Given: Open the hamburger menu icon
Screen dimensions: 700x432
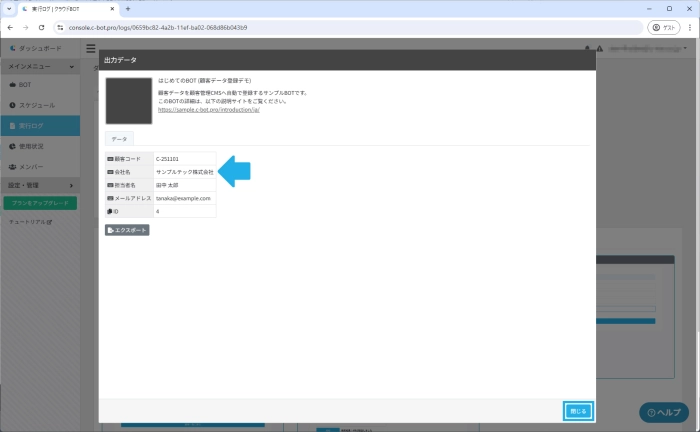Looking at the screenshot, I should click(91, 48).
